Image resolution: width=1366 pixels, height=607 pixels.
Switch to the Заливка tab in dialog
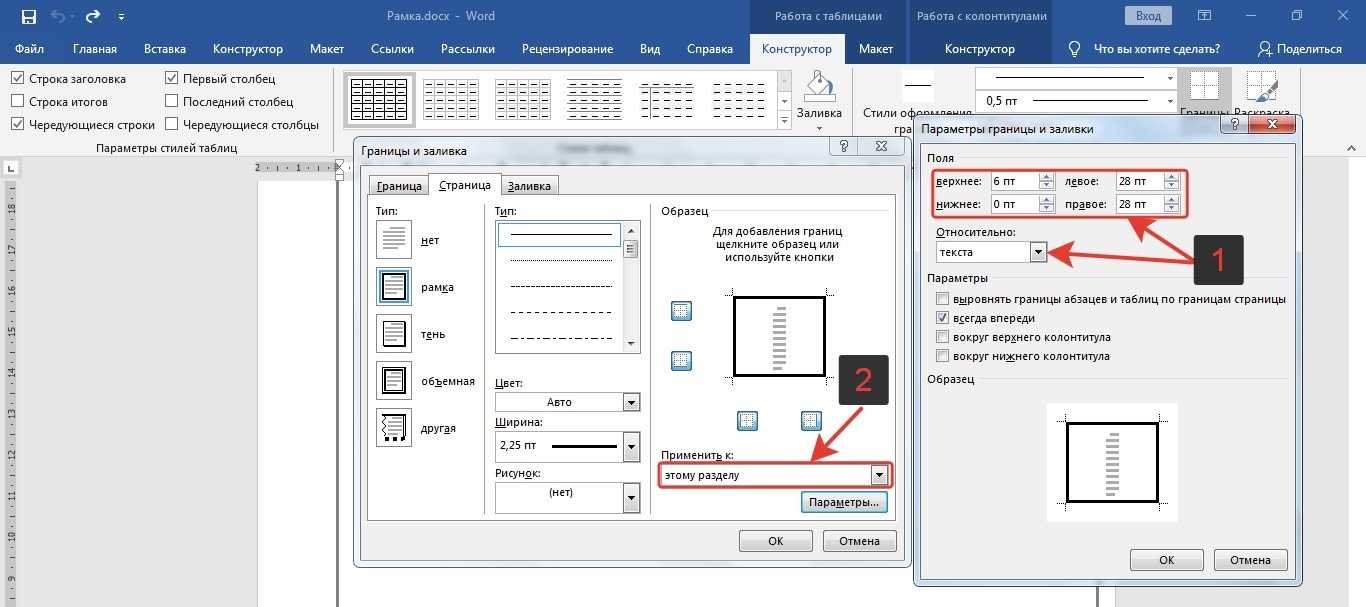click(x=528, y=186)
